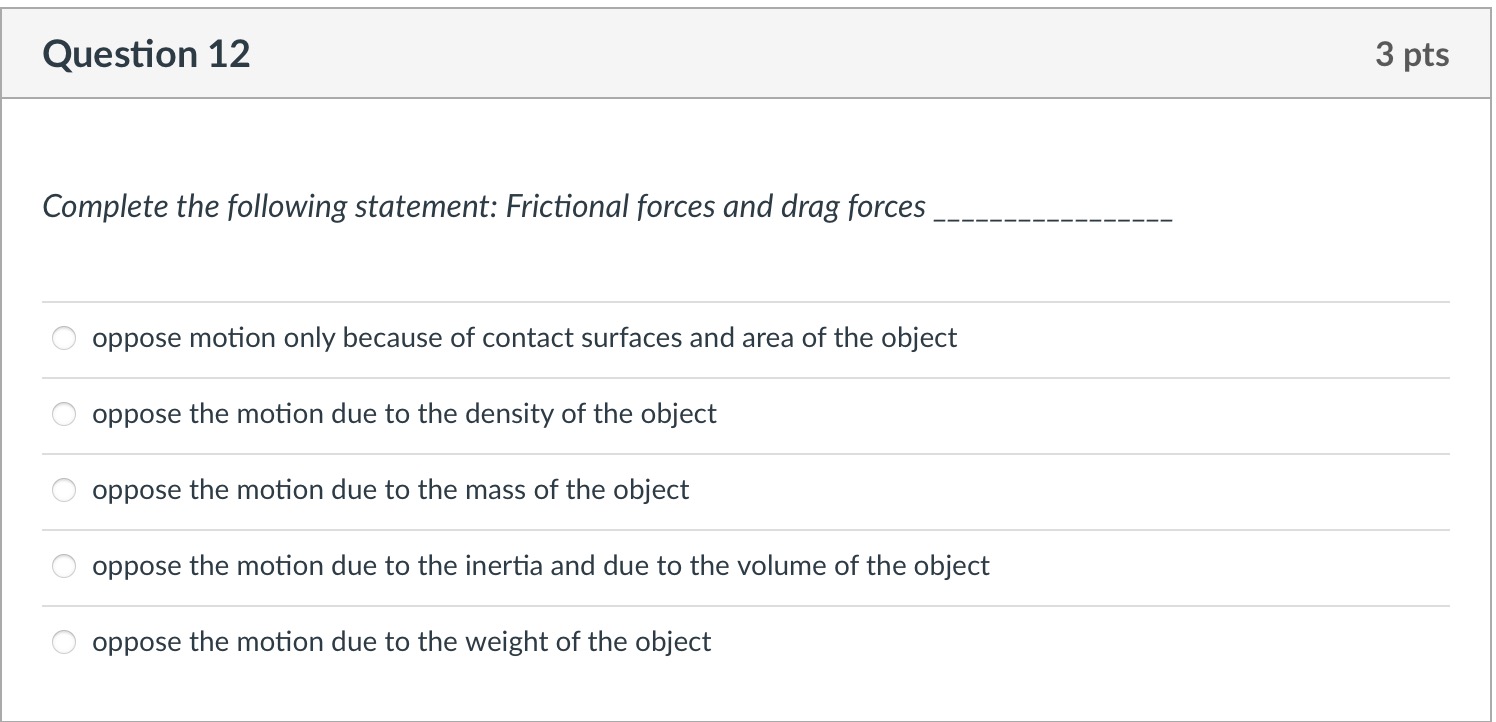Select the radio button for "contact surfaces and area" answer

click(x=64, y=338)
